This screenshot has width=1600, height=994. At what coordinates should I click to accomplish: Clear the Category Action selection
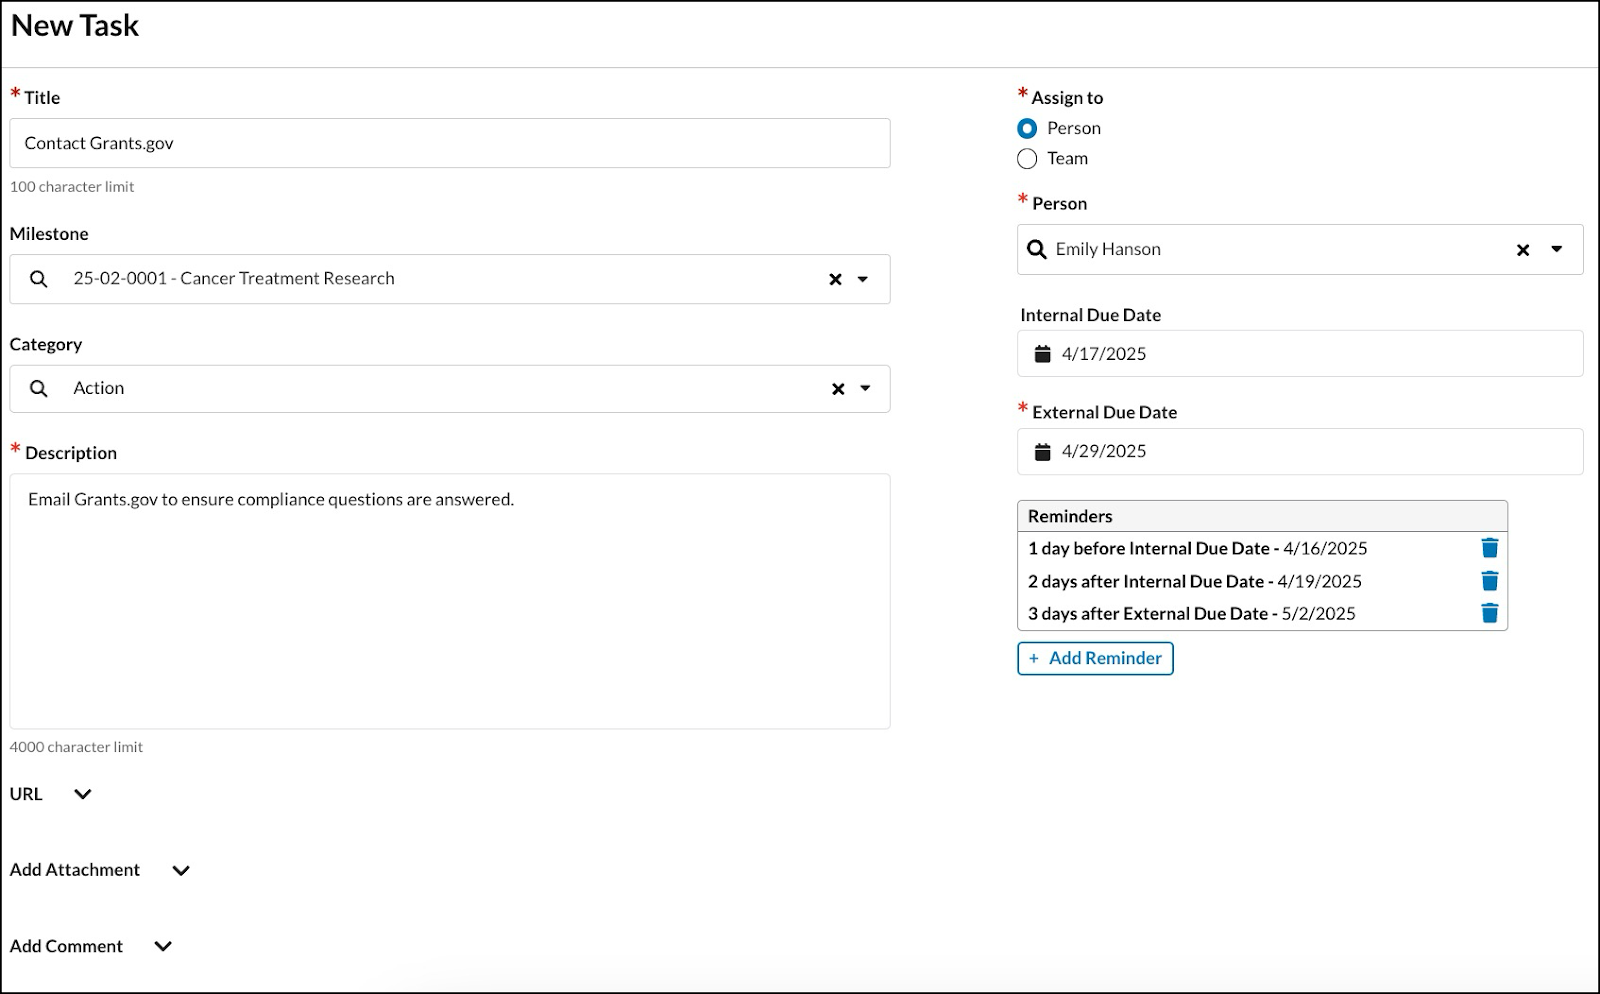pos(838,389)
